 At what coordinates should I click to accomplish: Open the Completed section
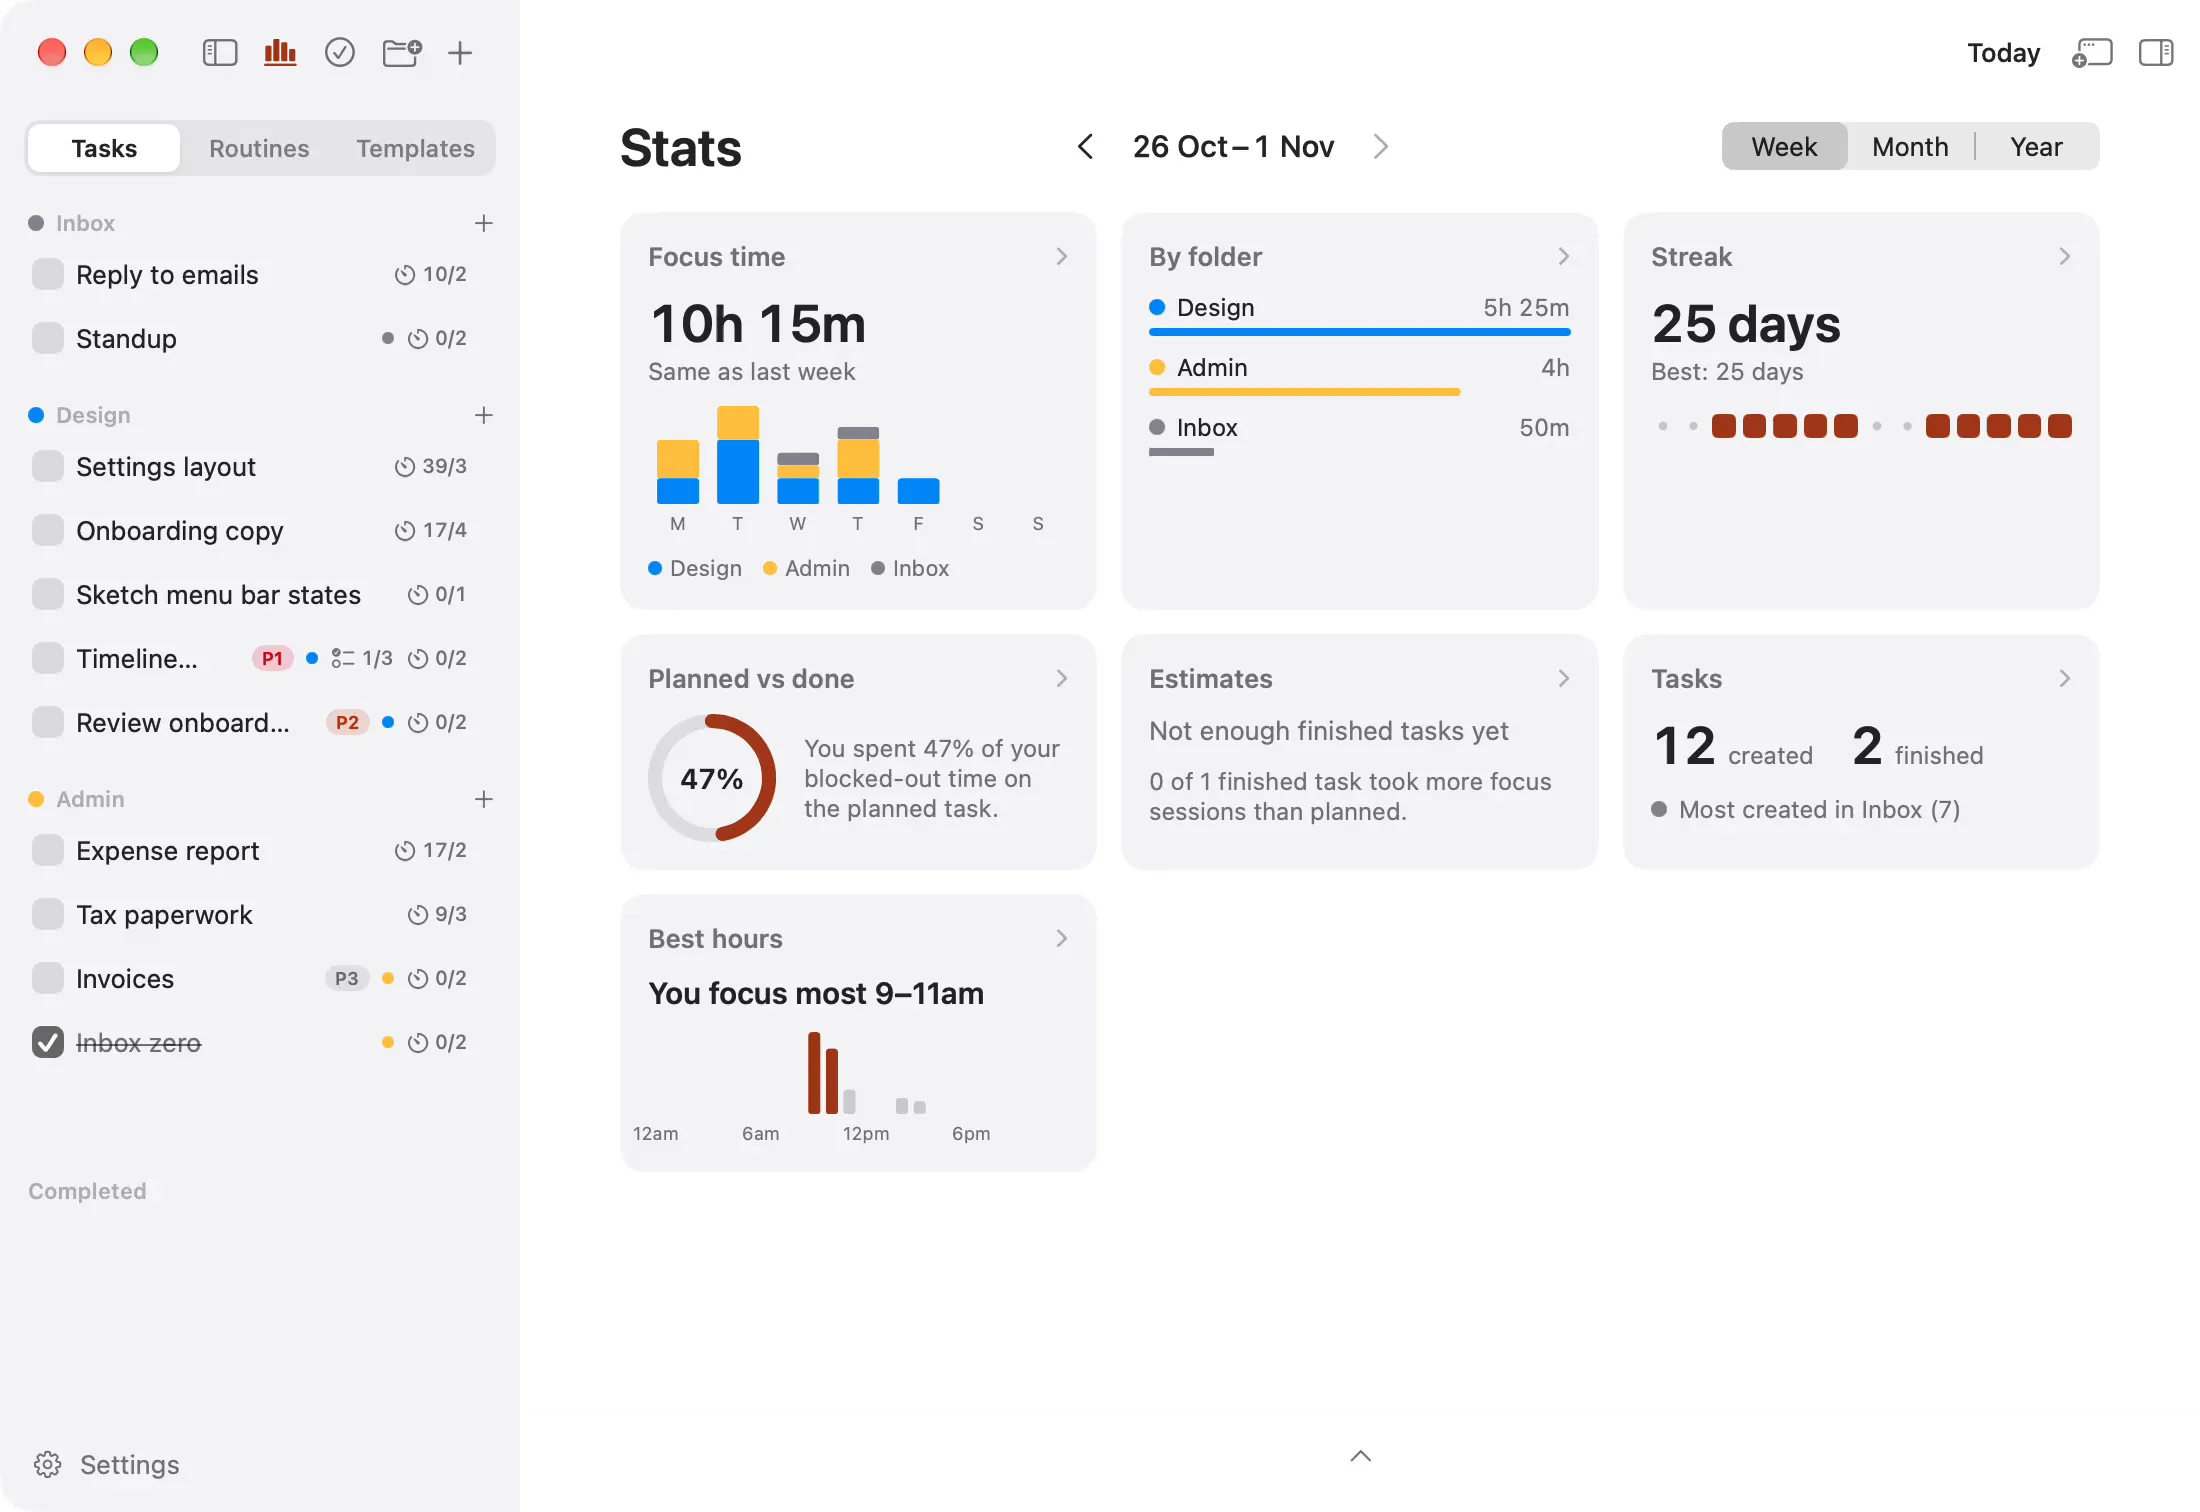87,1191
